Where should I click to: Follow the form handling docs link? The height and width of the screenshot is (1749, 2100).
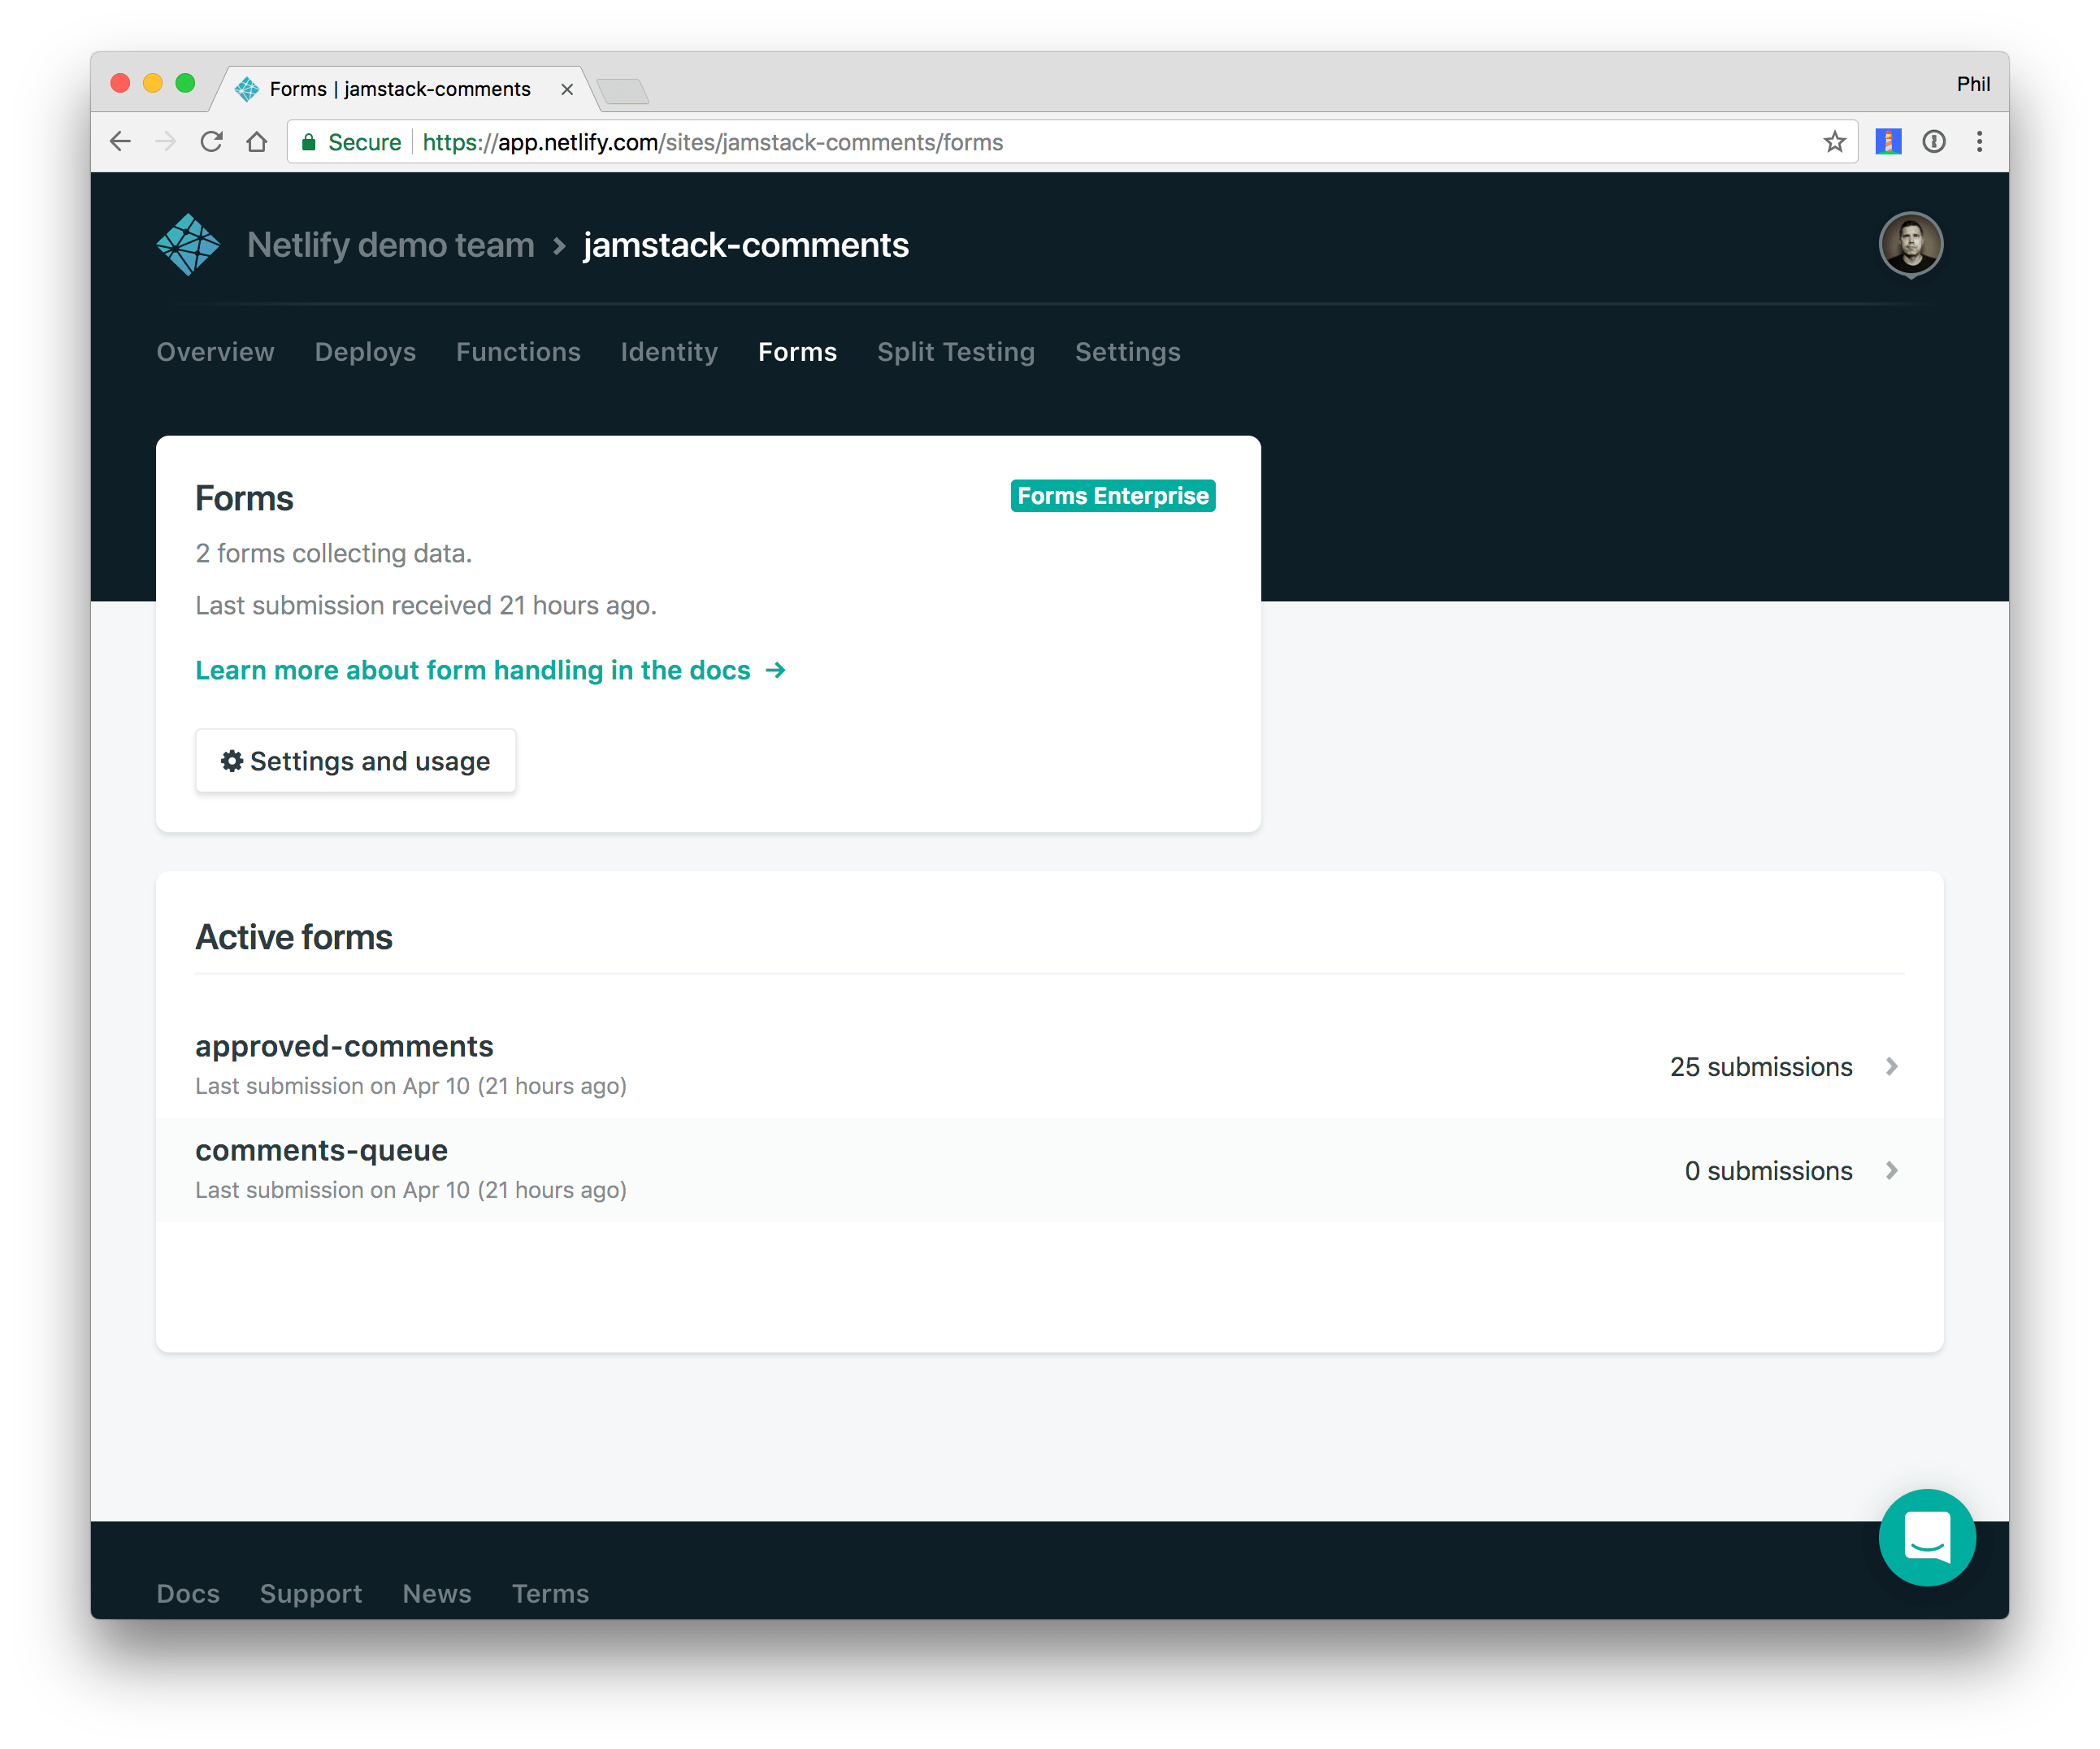(x=471, y=670)
